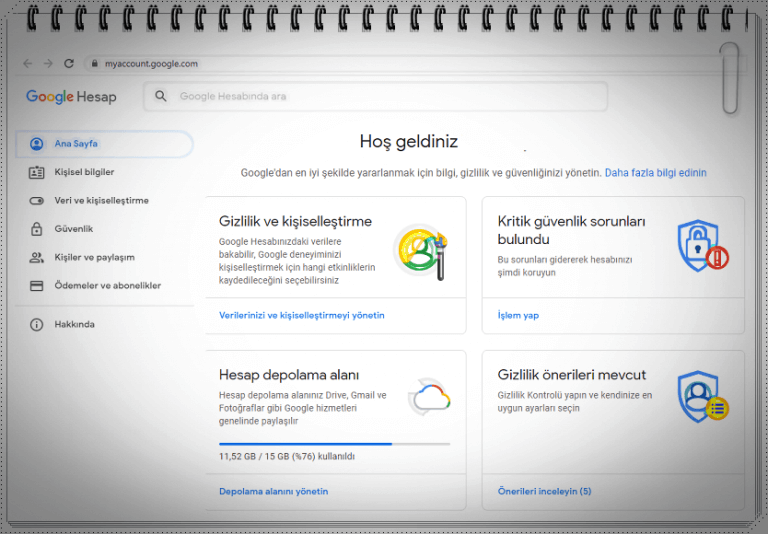
Task: Click the 'İşlem yap' link
Action: (x=518, y=316)
